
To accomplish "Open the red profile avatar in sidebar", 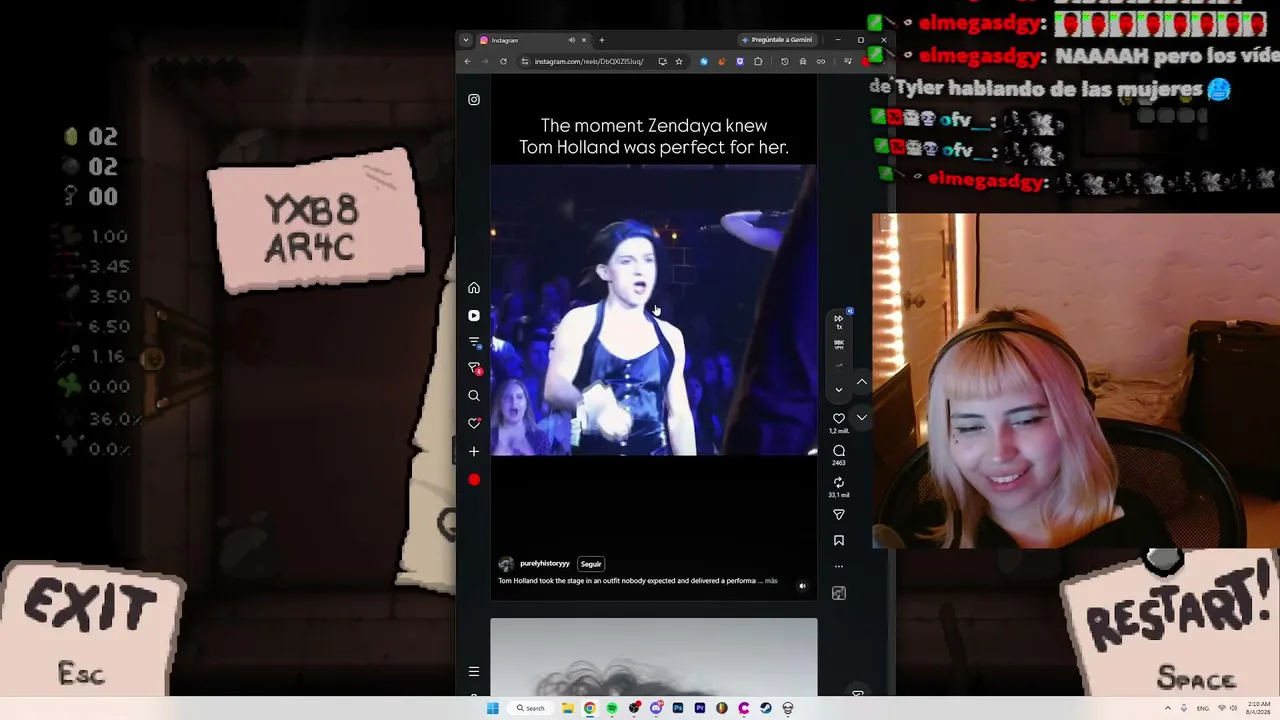I will coord(474,480).
